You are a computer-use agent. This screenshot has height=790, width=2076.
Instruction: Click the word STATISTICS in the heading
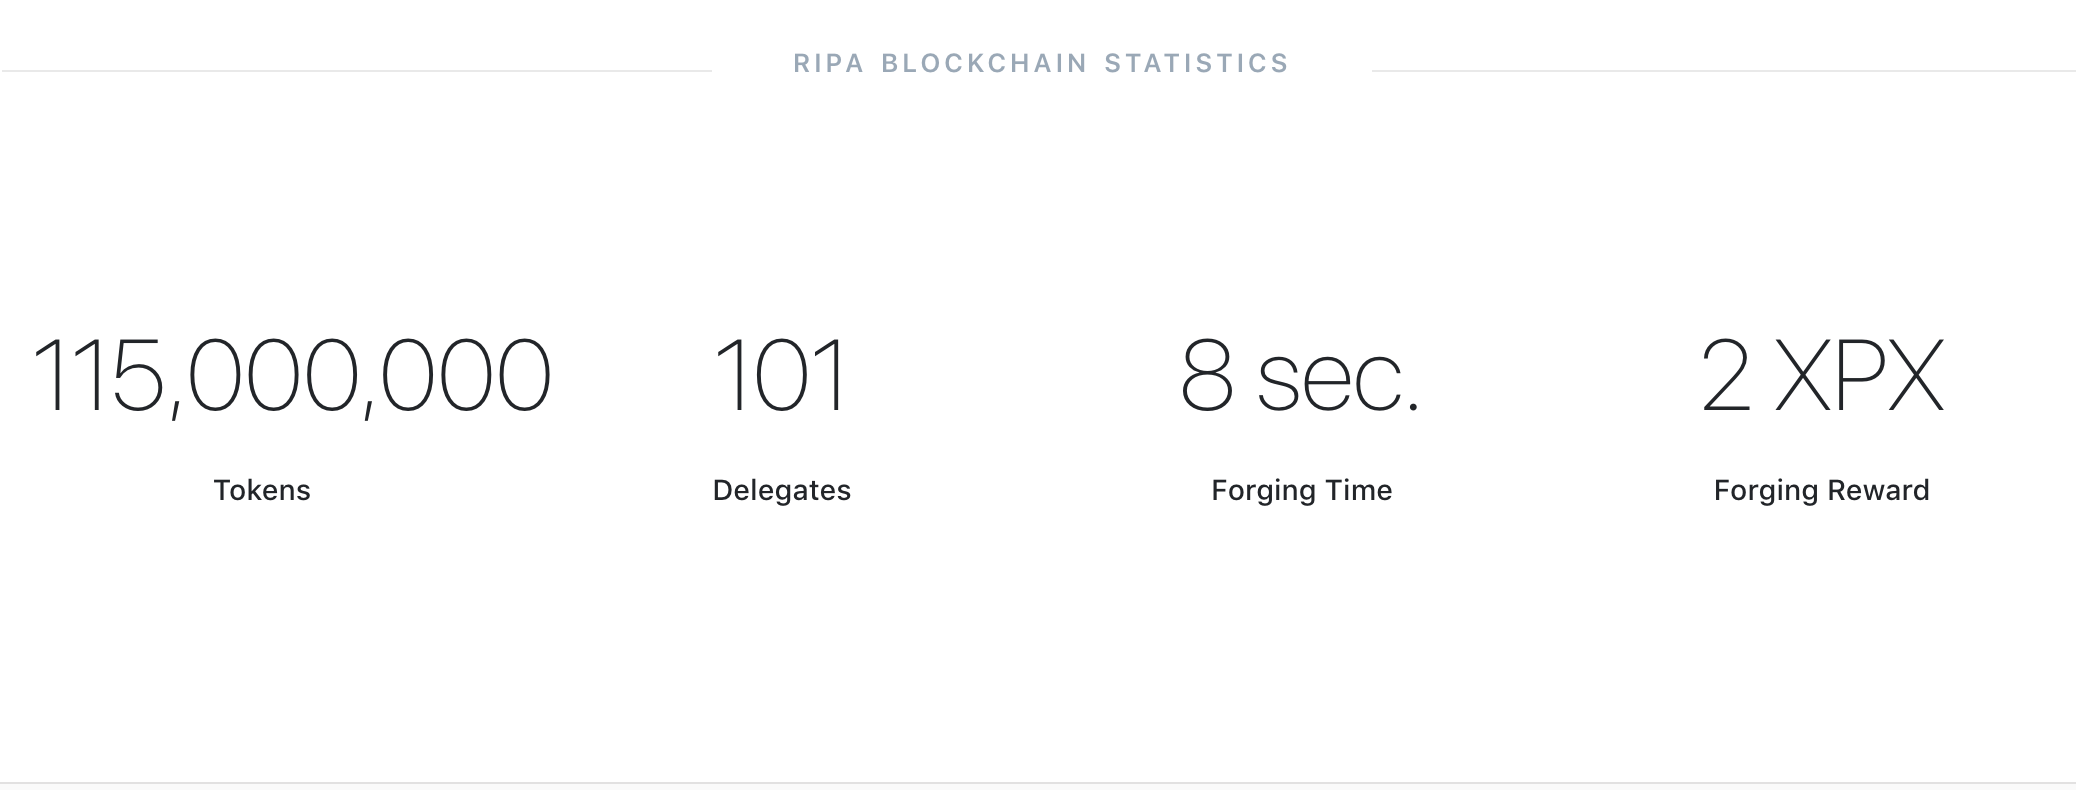click(x=1197, y=64)
